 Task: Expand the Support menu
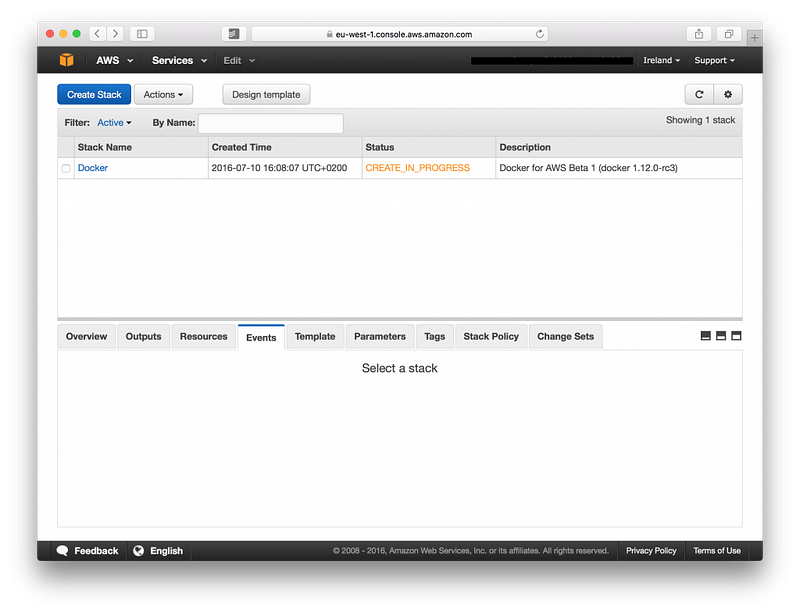click(714, 60)
